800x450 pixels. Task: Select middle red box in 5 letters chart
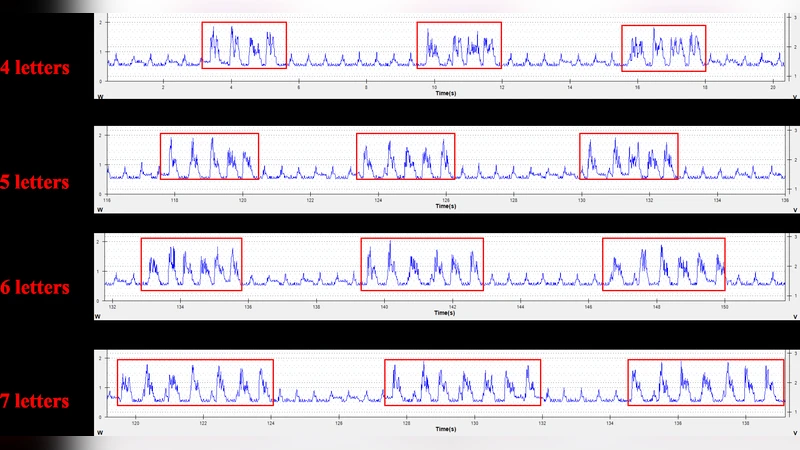tap(405, 156)
